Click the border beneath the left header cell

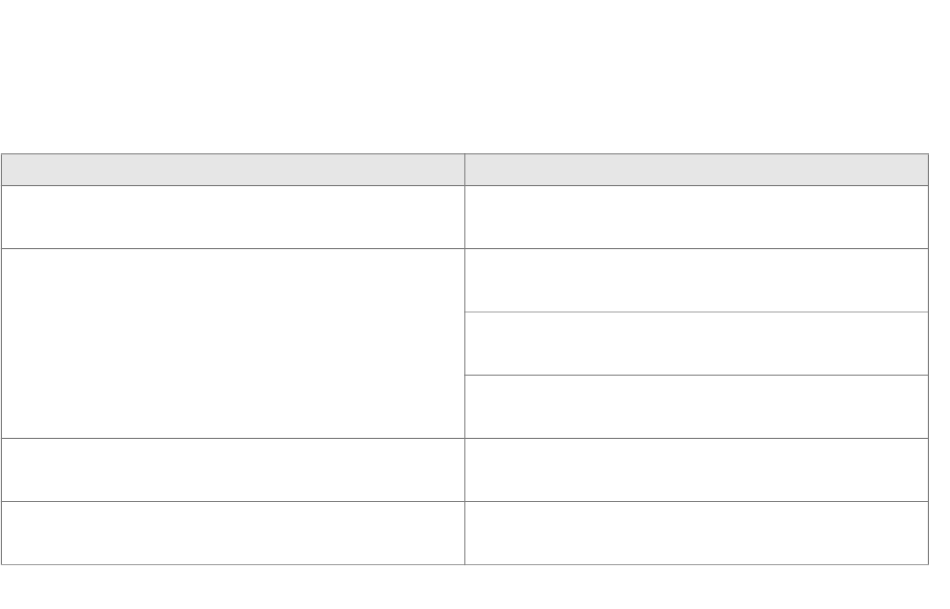233,185
